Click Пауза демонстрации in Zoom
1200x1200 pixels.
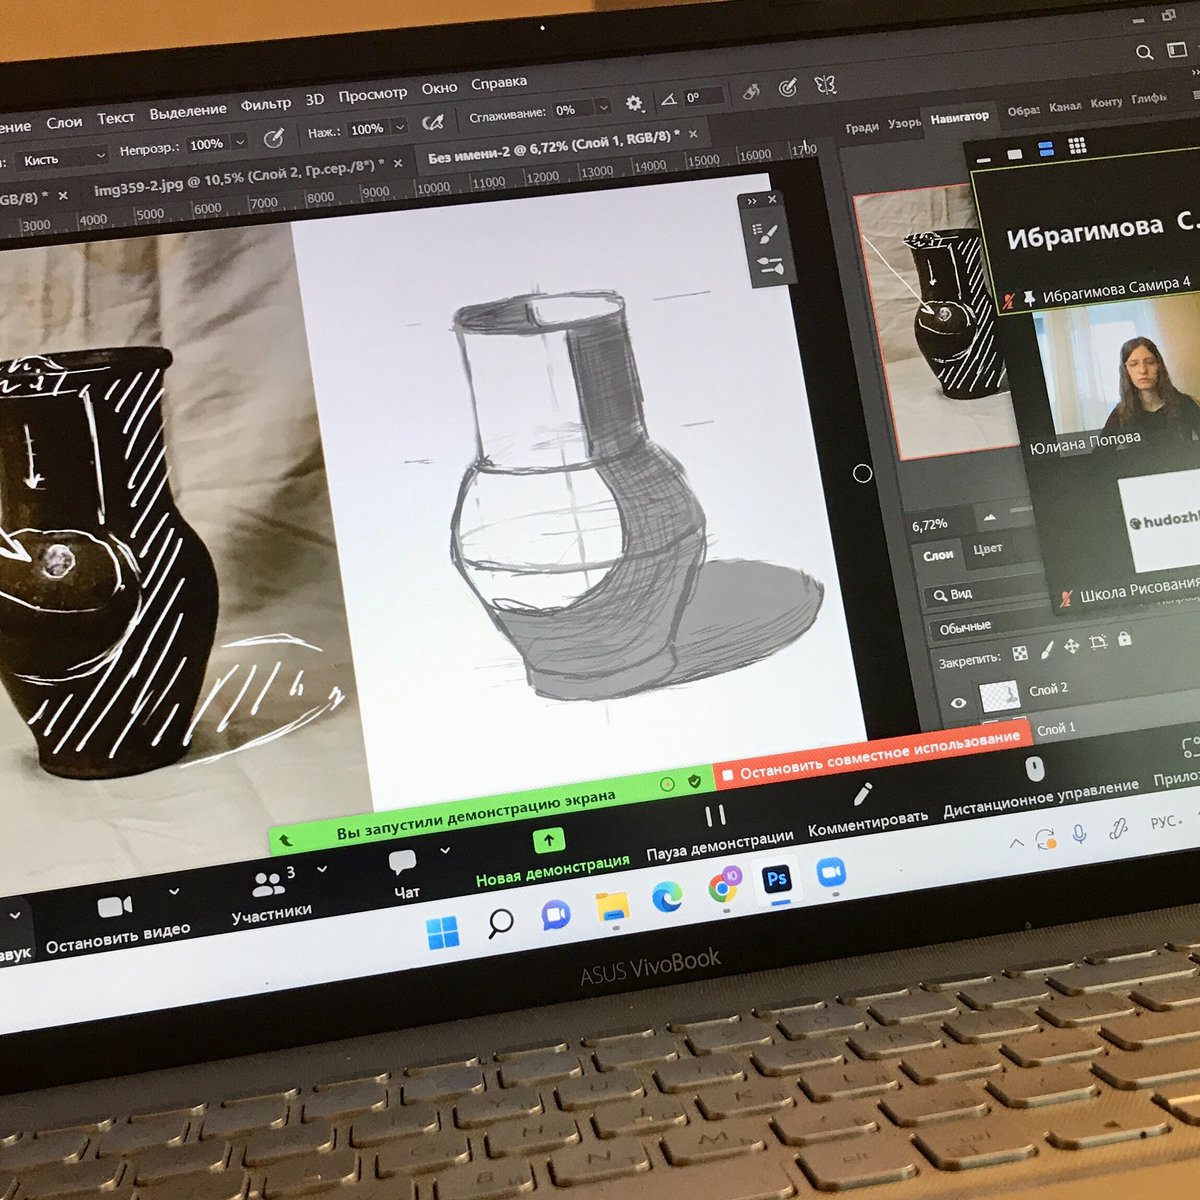[719, 830]
